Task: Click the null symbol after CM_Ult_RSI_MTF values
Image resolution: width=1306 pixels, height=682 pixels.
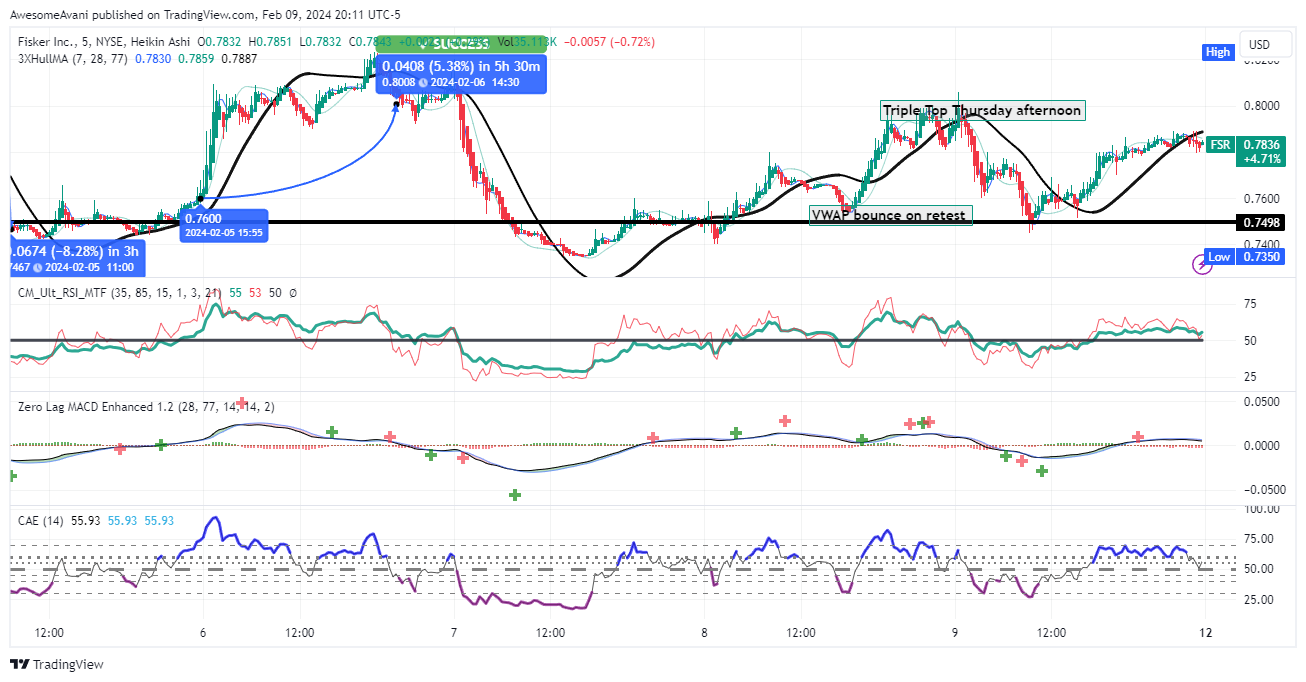Action: (x=291, y=291)
